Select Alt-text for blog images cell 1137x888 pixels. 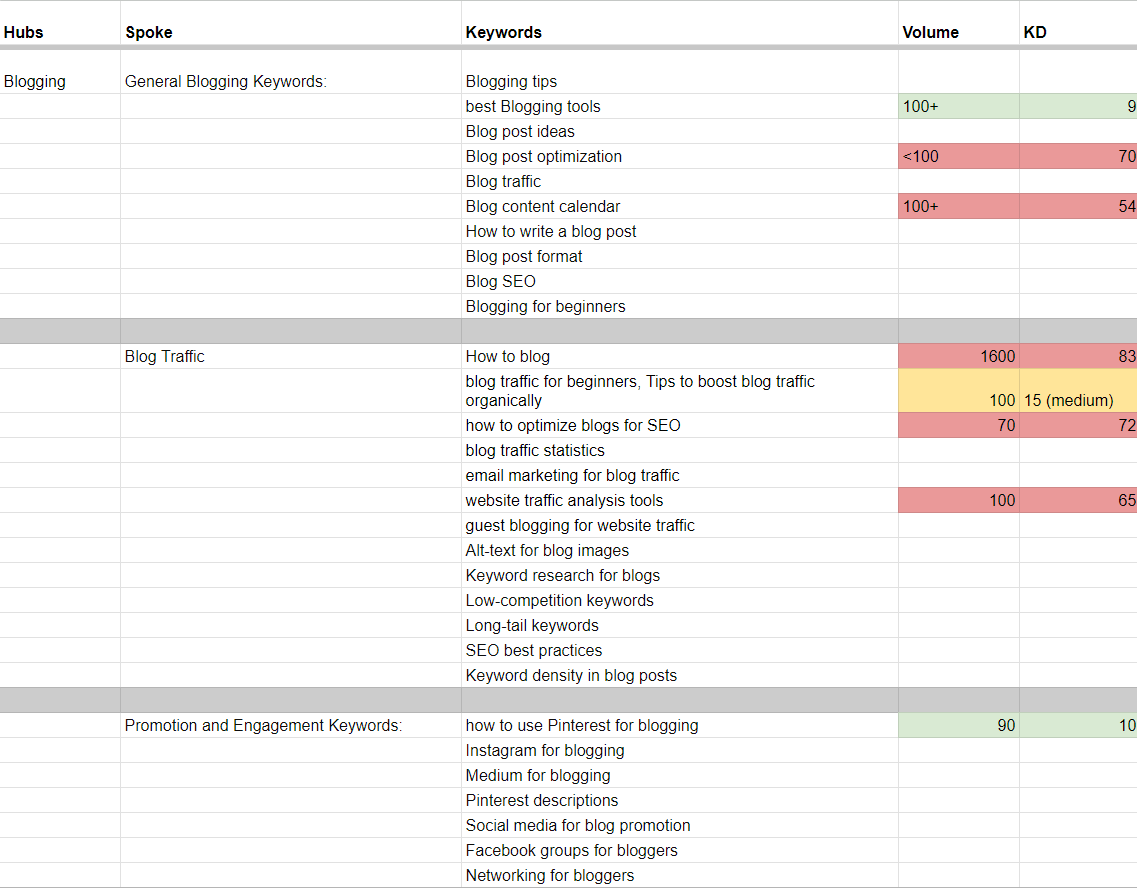point(679,550)
